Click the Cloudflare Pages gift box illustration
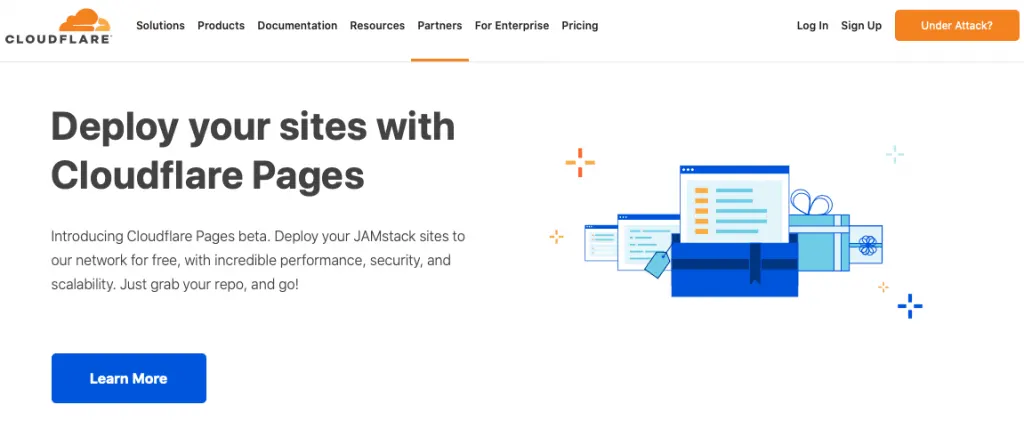1024x429 pixels. point(734,232)
